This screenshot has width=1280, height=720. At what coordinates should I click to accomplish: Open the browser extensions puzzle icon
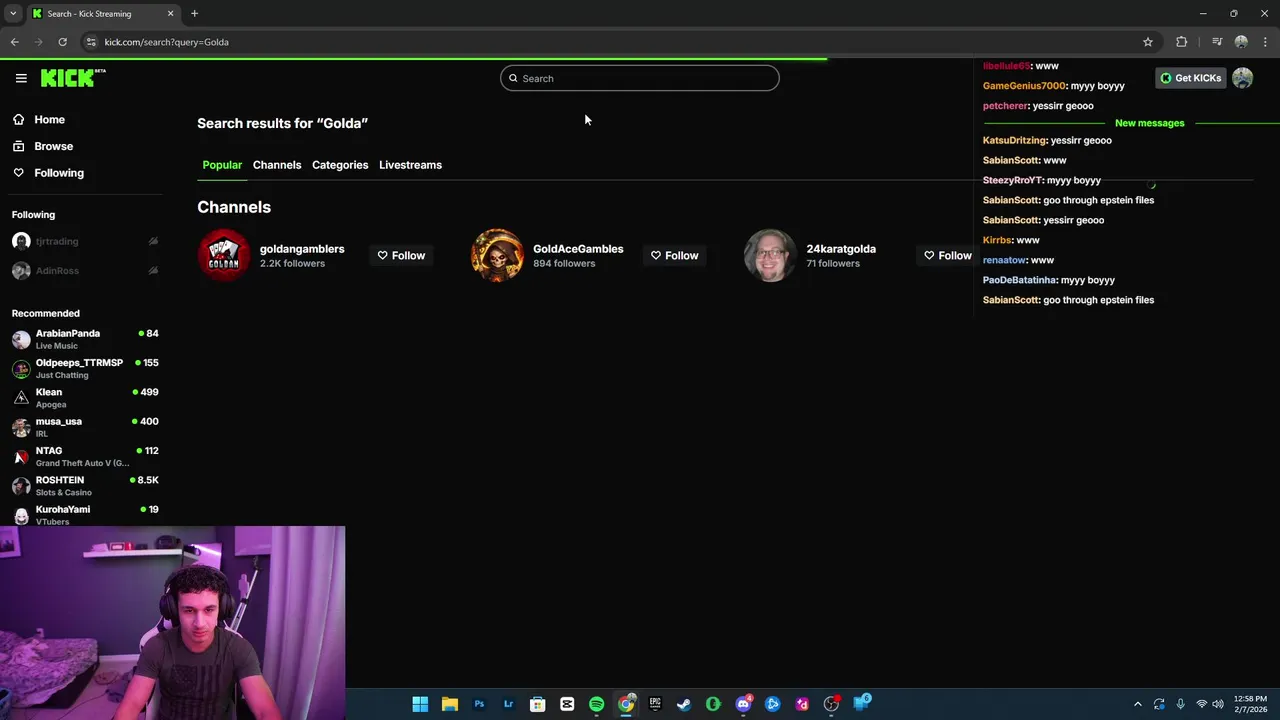1182,42
